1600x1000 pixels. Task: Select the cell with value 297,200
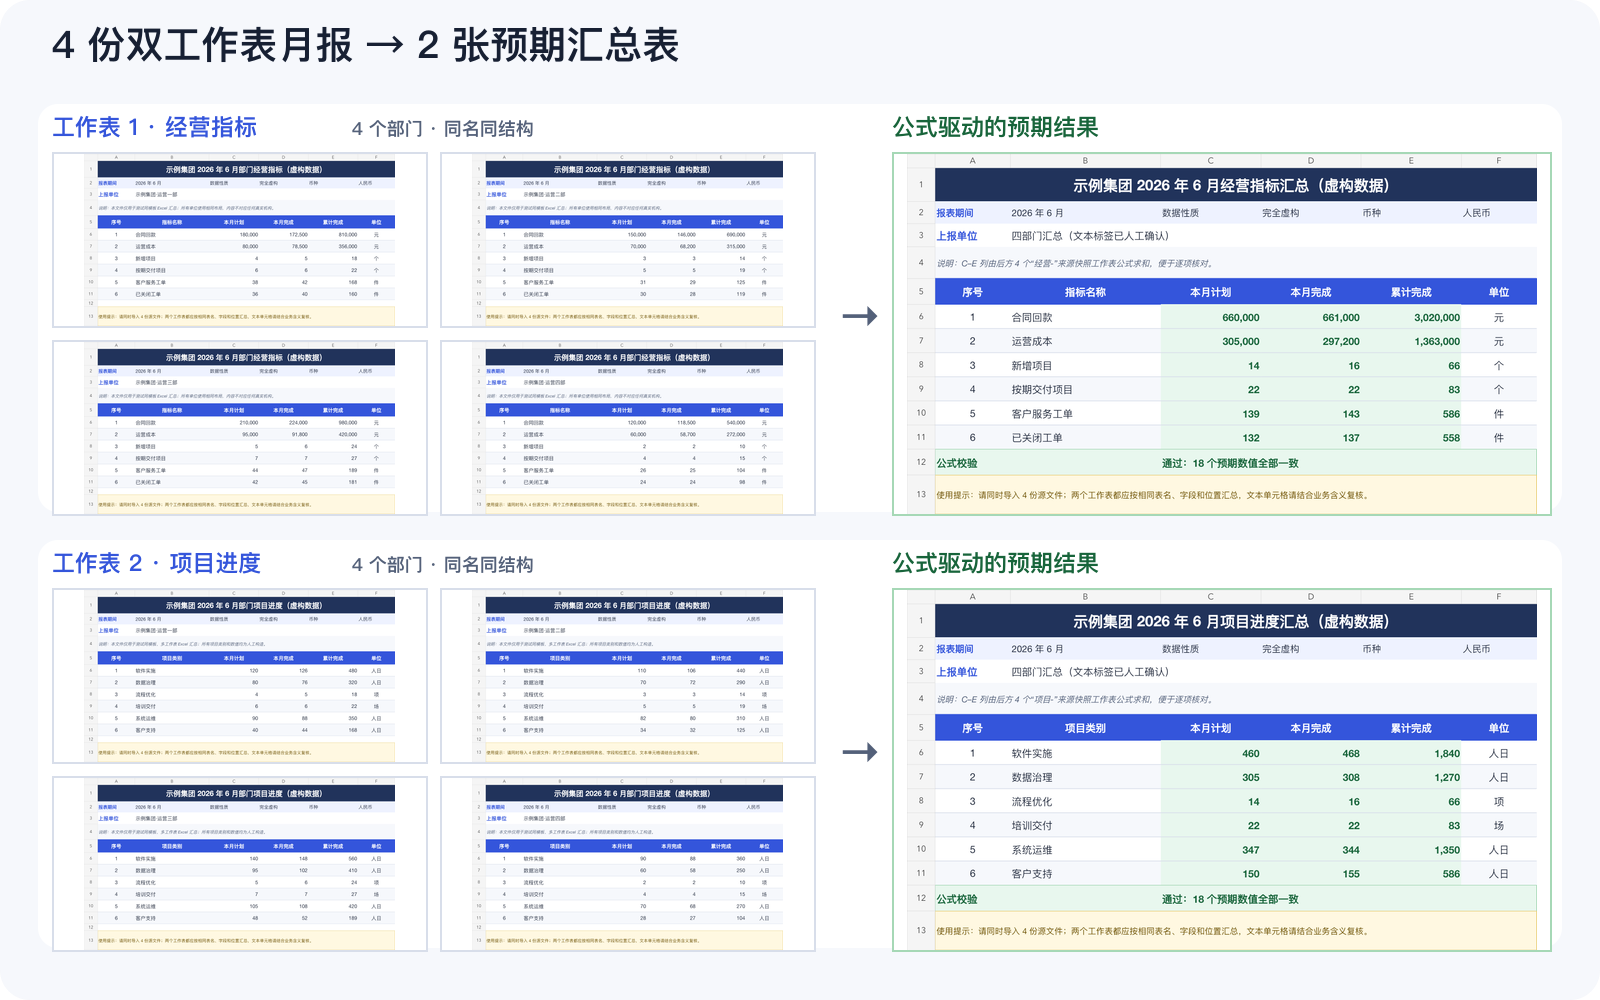pyautogui.click(x=1311, y=341)
